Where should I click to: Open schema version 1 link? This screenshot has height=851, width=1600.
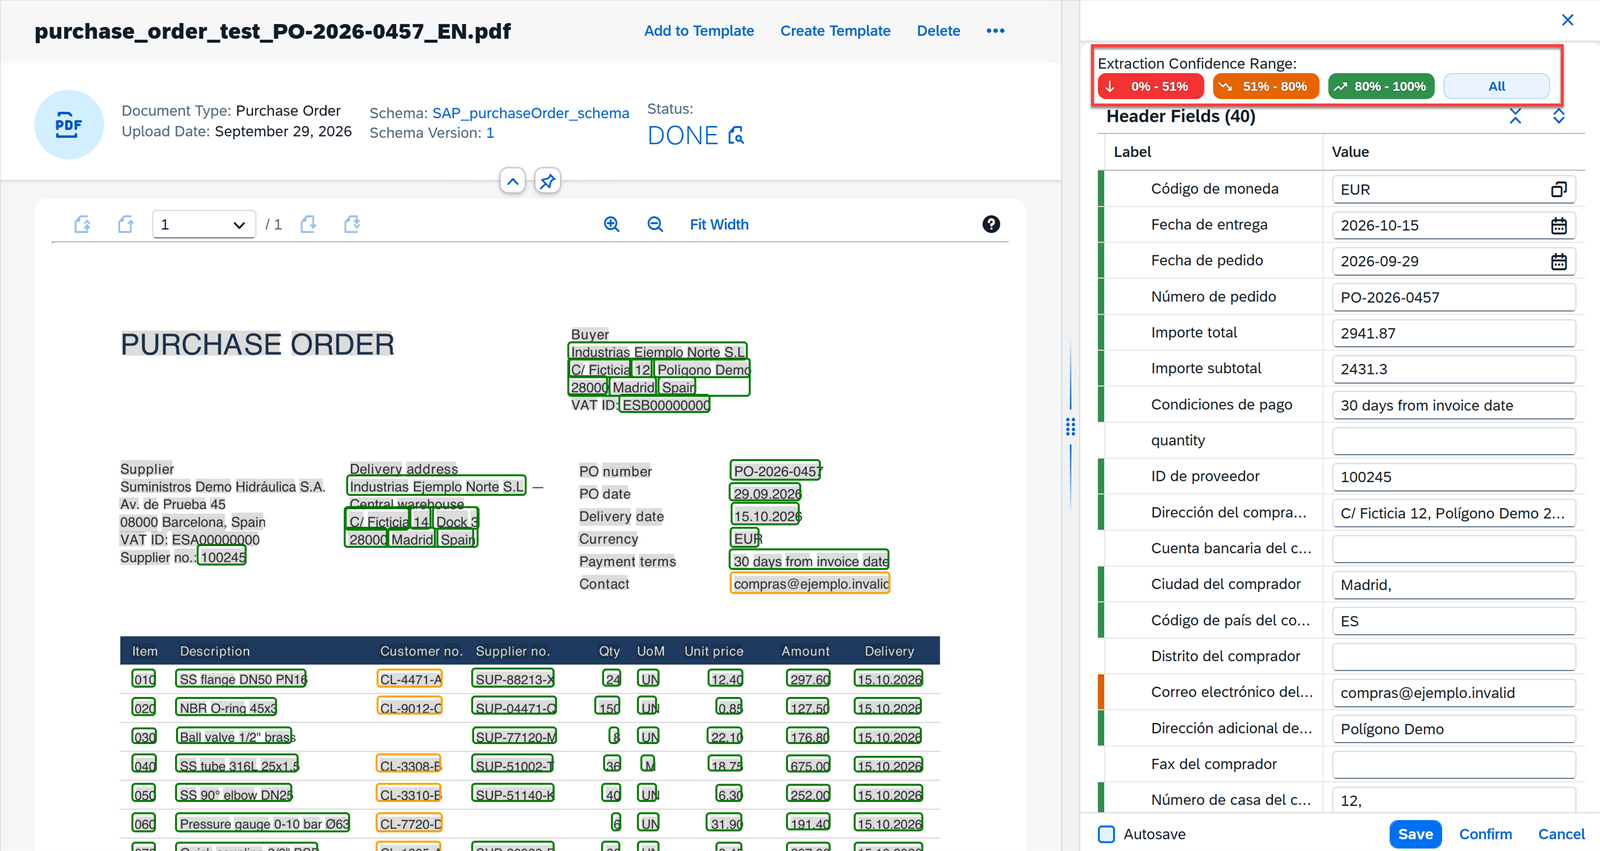coord(490,133)
